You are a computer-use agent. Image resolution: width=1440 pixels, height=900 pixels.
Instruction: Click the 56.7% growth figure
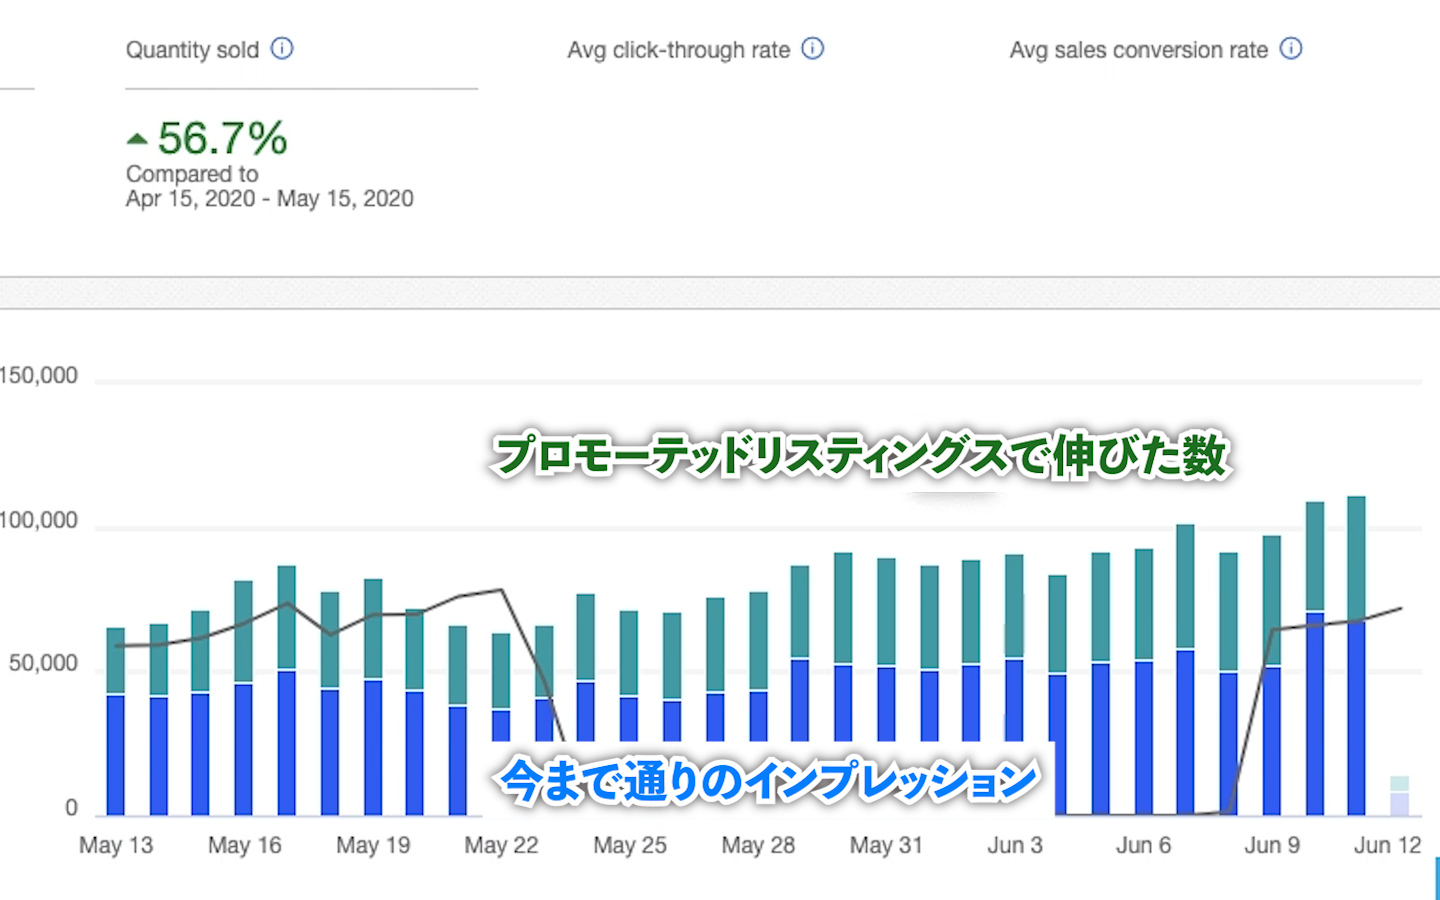(222, 139)
